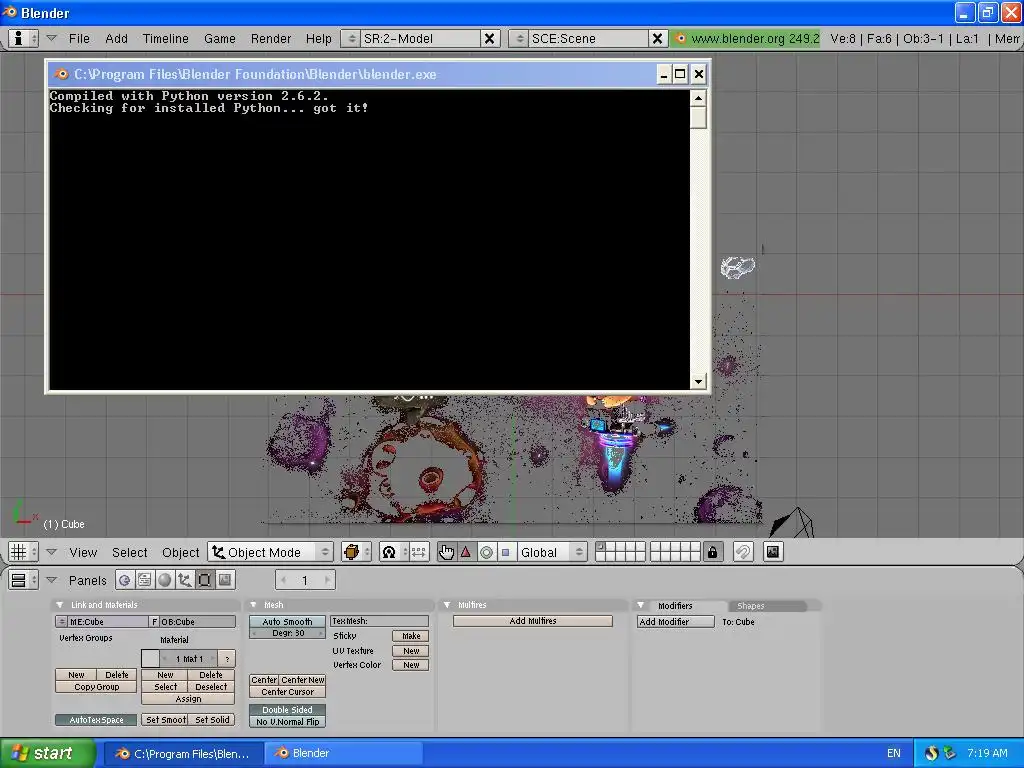
Task: Collapse the Link and Materials panel
Action: (x=59, y=605)
